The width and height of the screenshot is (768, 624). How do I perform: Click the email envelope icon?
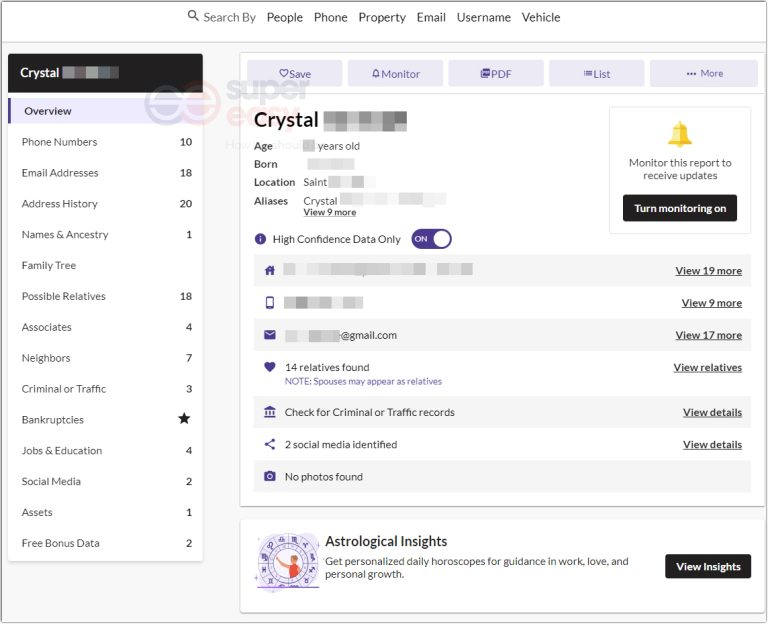pos(269,335)
